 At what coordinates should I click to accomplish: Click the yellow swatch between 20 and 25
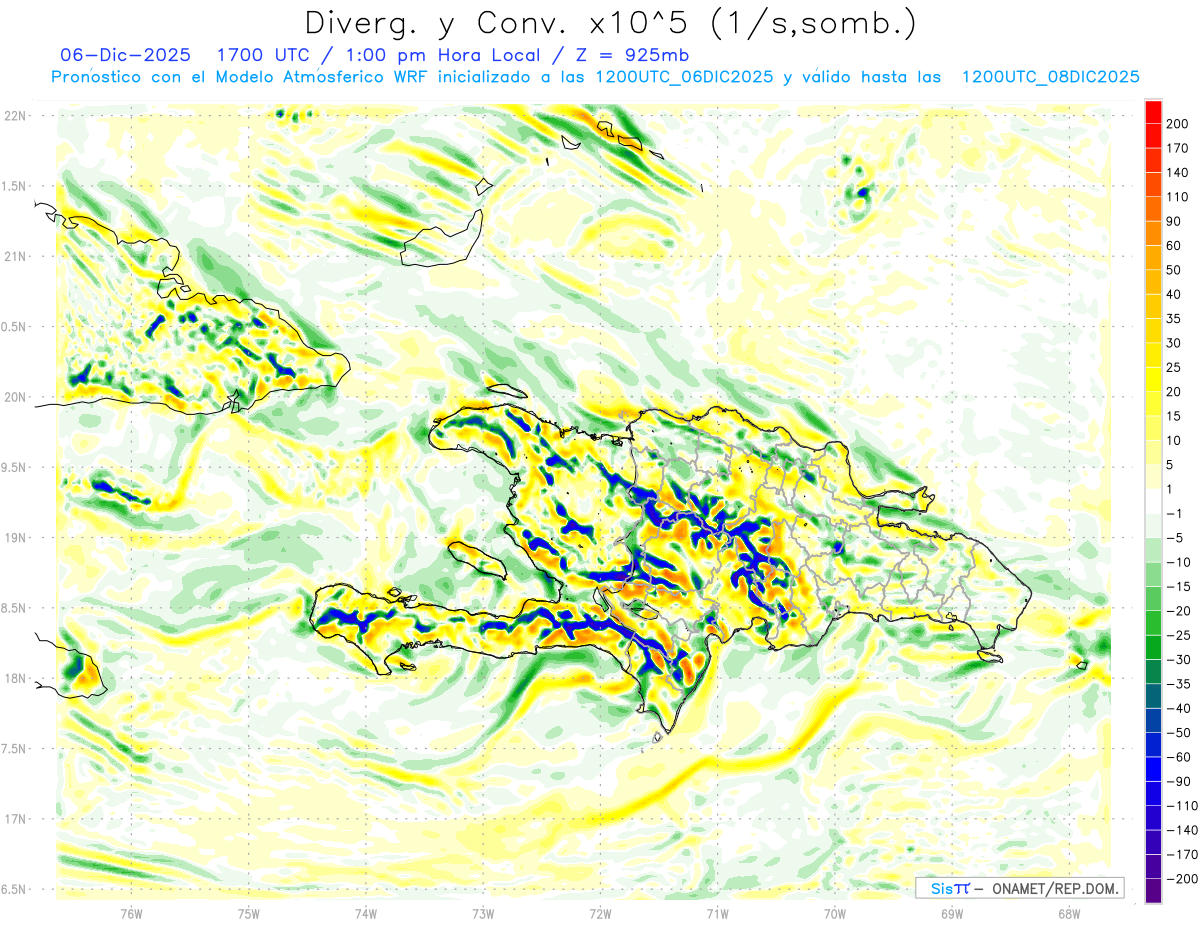[1153, 379]
